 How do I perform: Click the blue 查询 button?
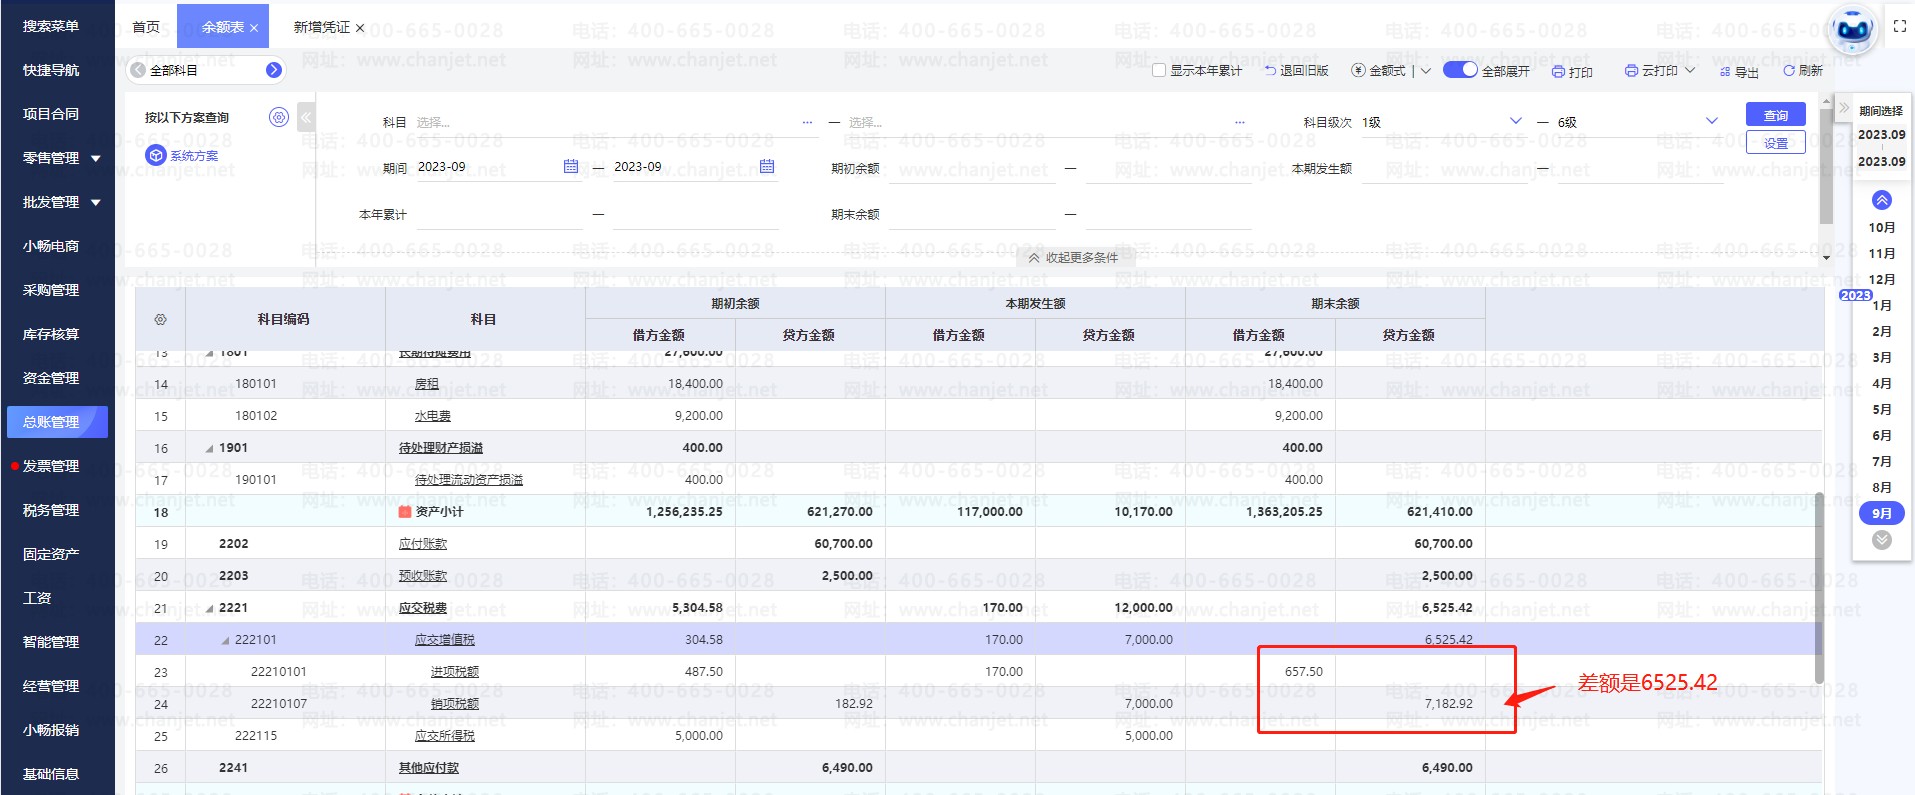pyautogui.click(x=1775, y=115)
